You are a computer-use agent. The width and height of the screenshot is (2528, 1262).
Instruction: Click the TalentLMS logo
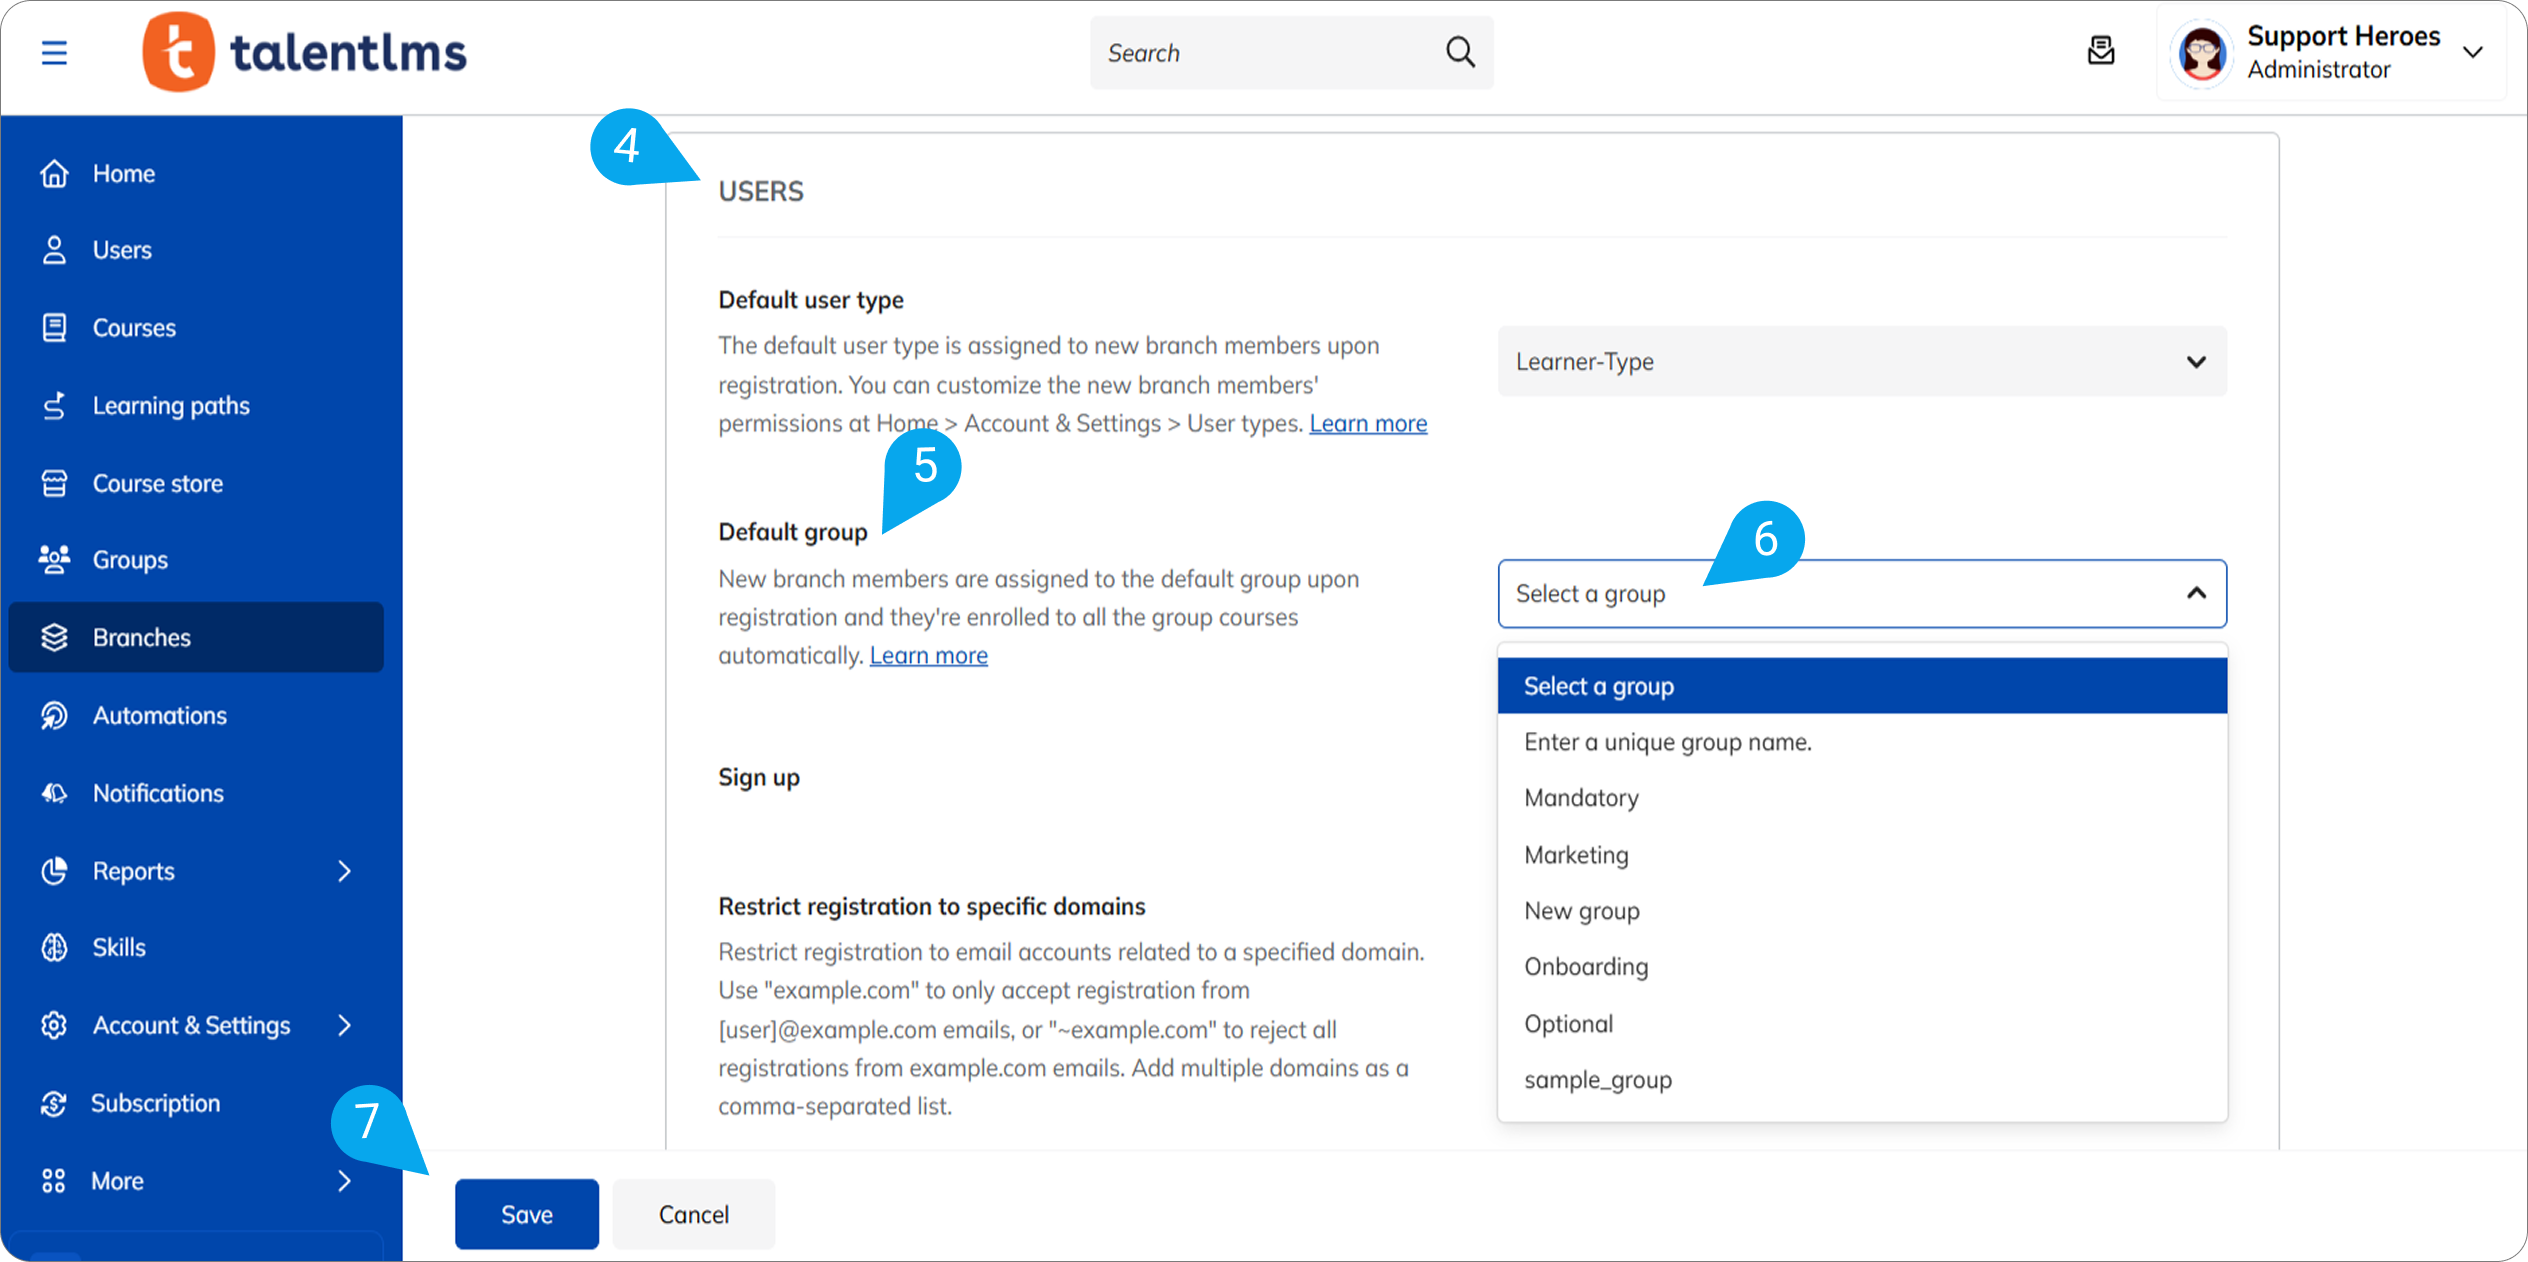305,52
